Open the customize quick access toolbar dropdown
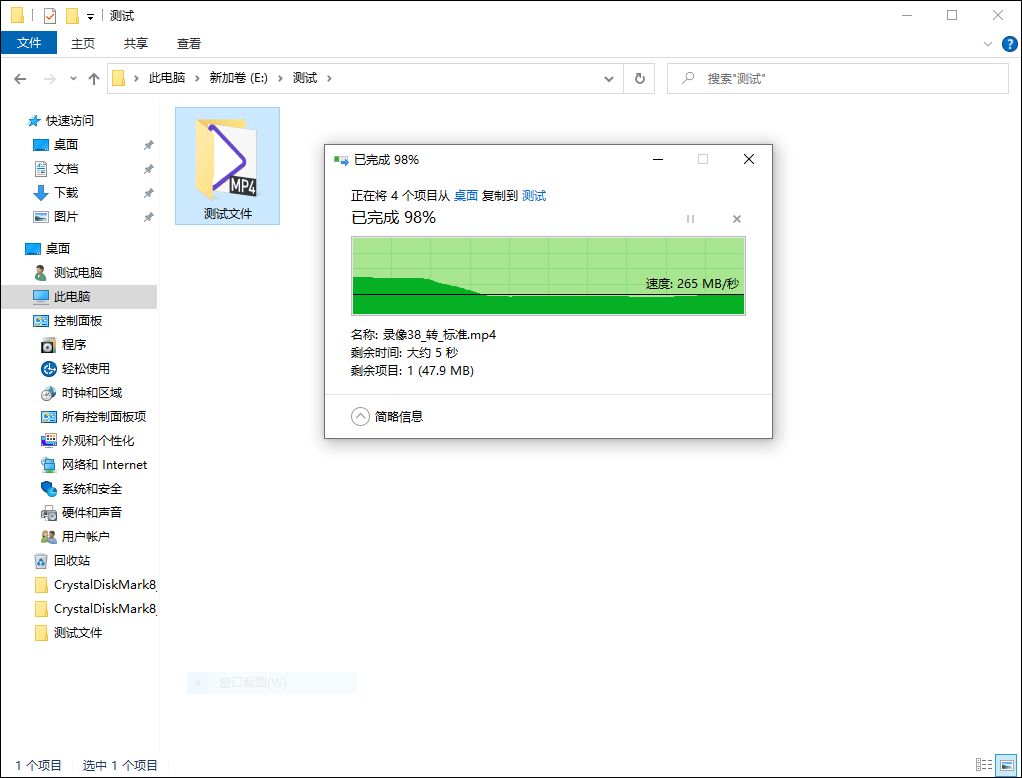 [91, 17]
